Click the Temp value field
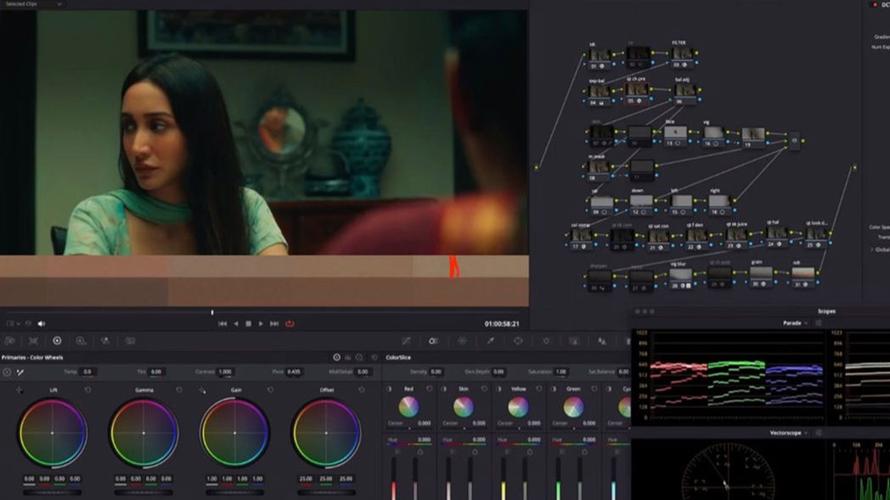This screenshot has height=500, width=890. 87,372
